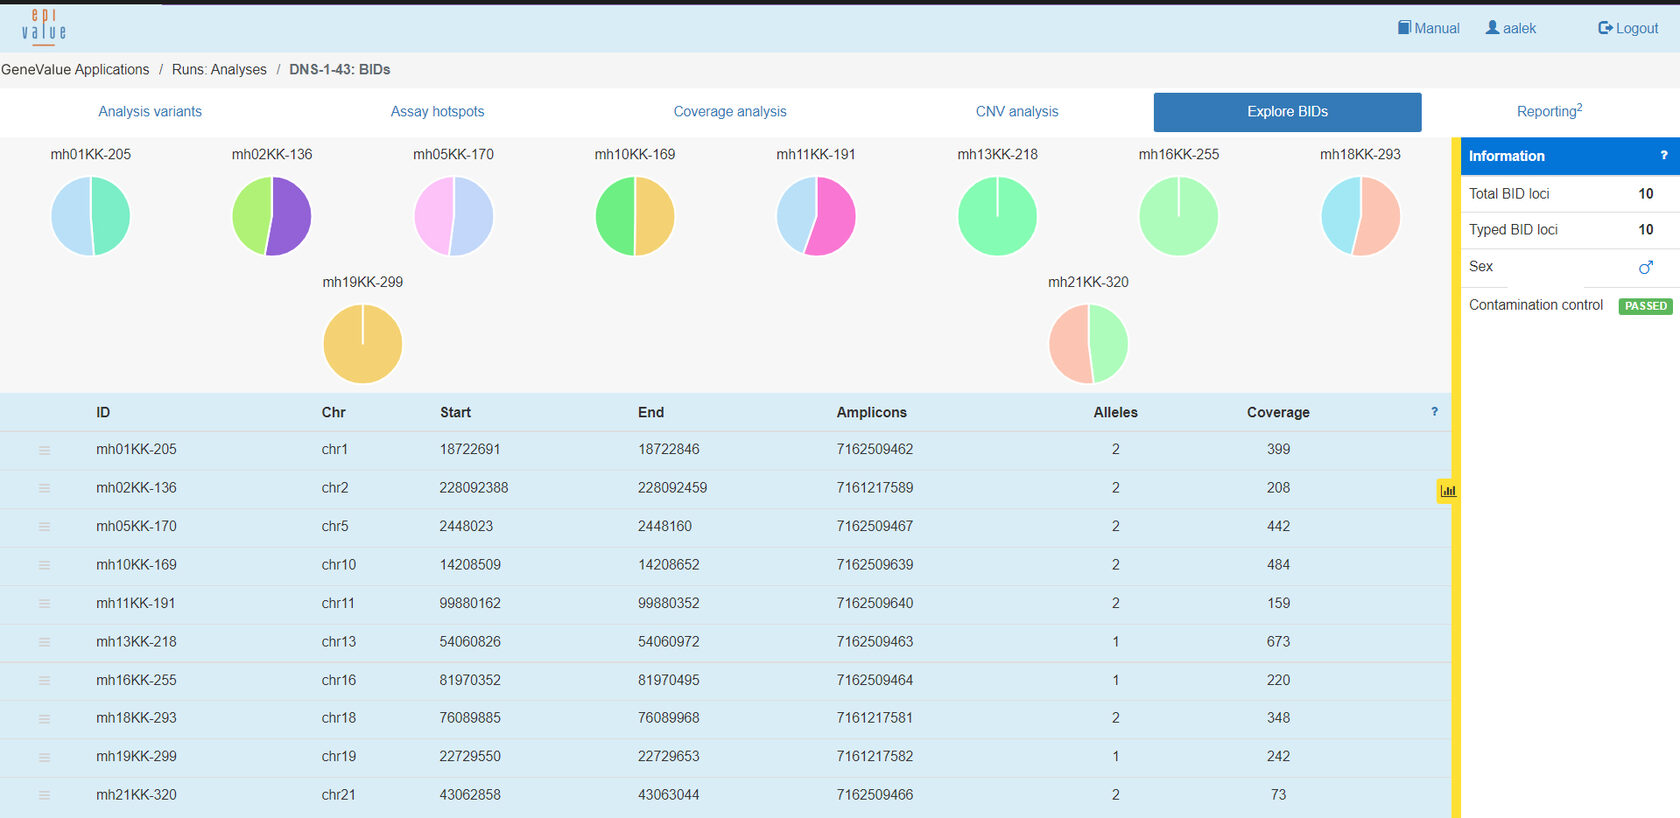The image size is (1680, 818).
Task: Open the CNV analysis tab
Action: [1016, 112]
